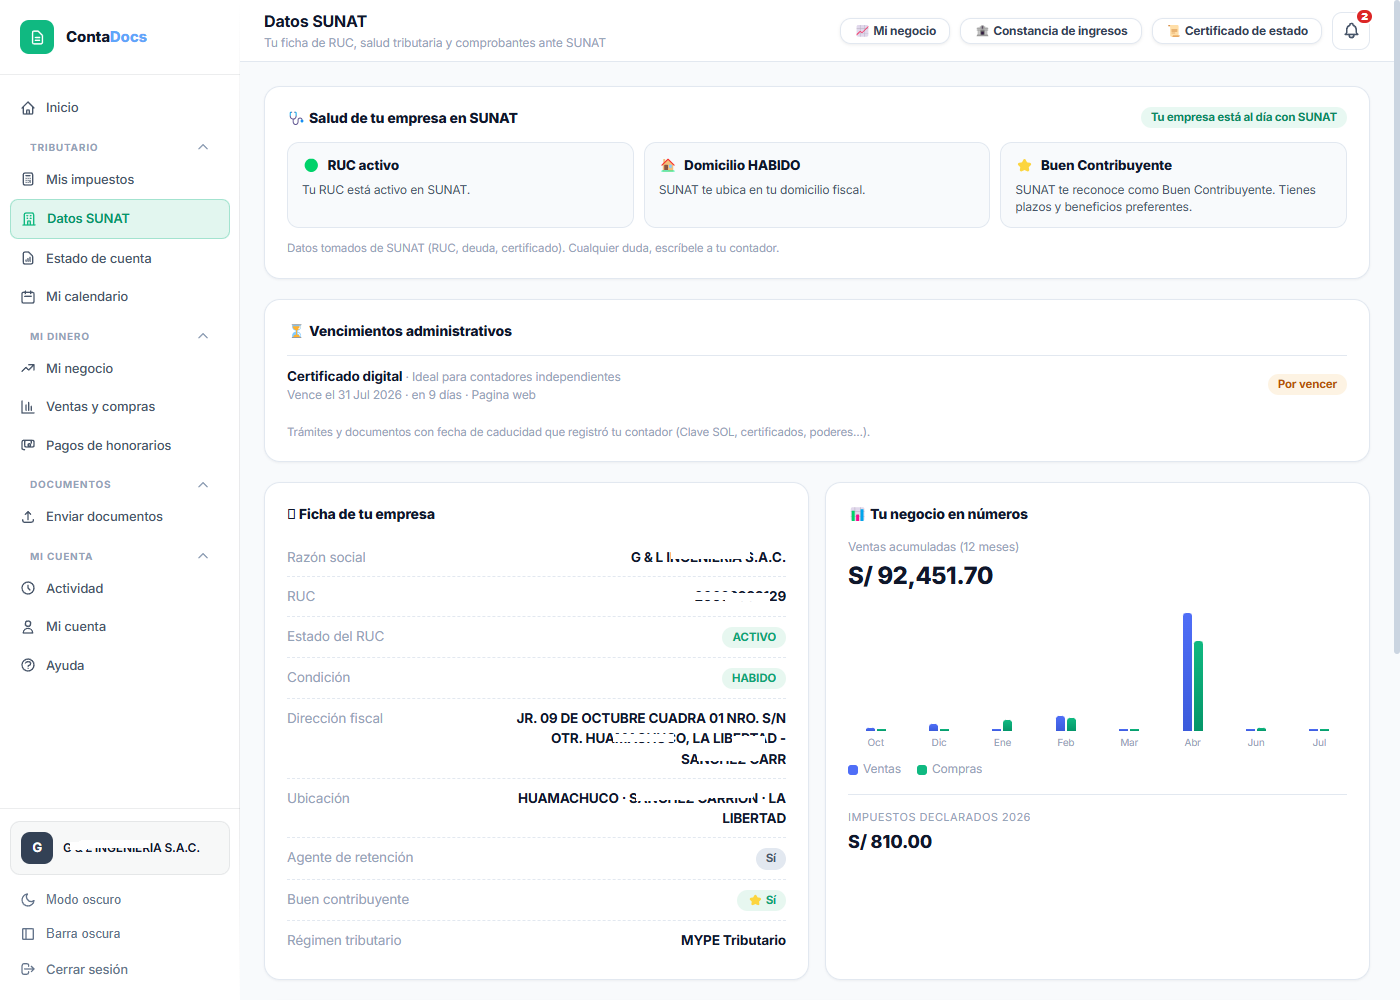Click the Cerrar sesión logout icon
The width and height of the screenshot is (1400, 1000).
coord(28,970)
